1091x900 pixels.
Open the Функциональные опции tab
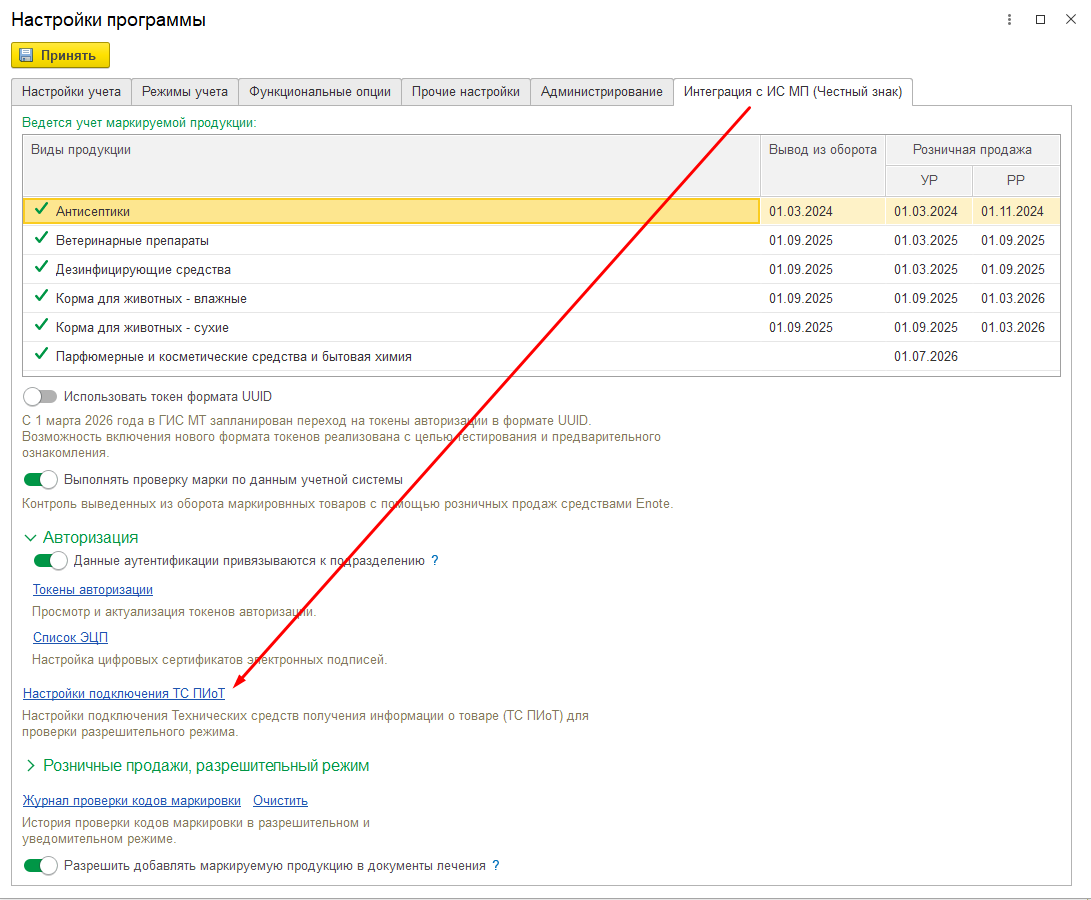[320, 92]
